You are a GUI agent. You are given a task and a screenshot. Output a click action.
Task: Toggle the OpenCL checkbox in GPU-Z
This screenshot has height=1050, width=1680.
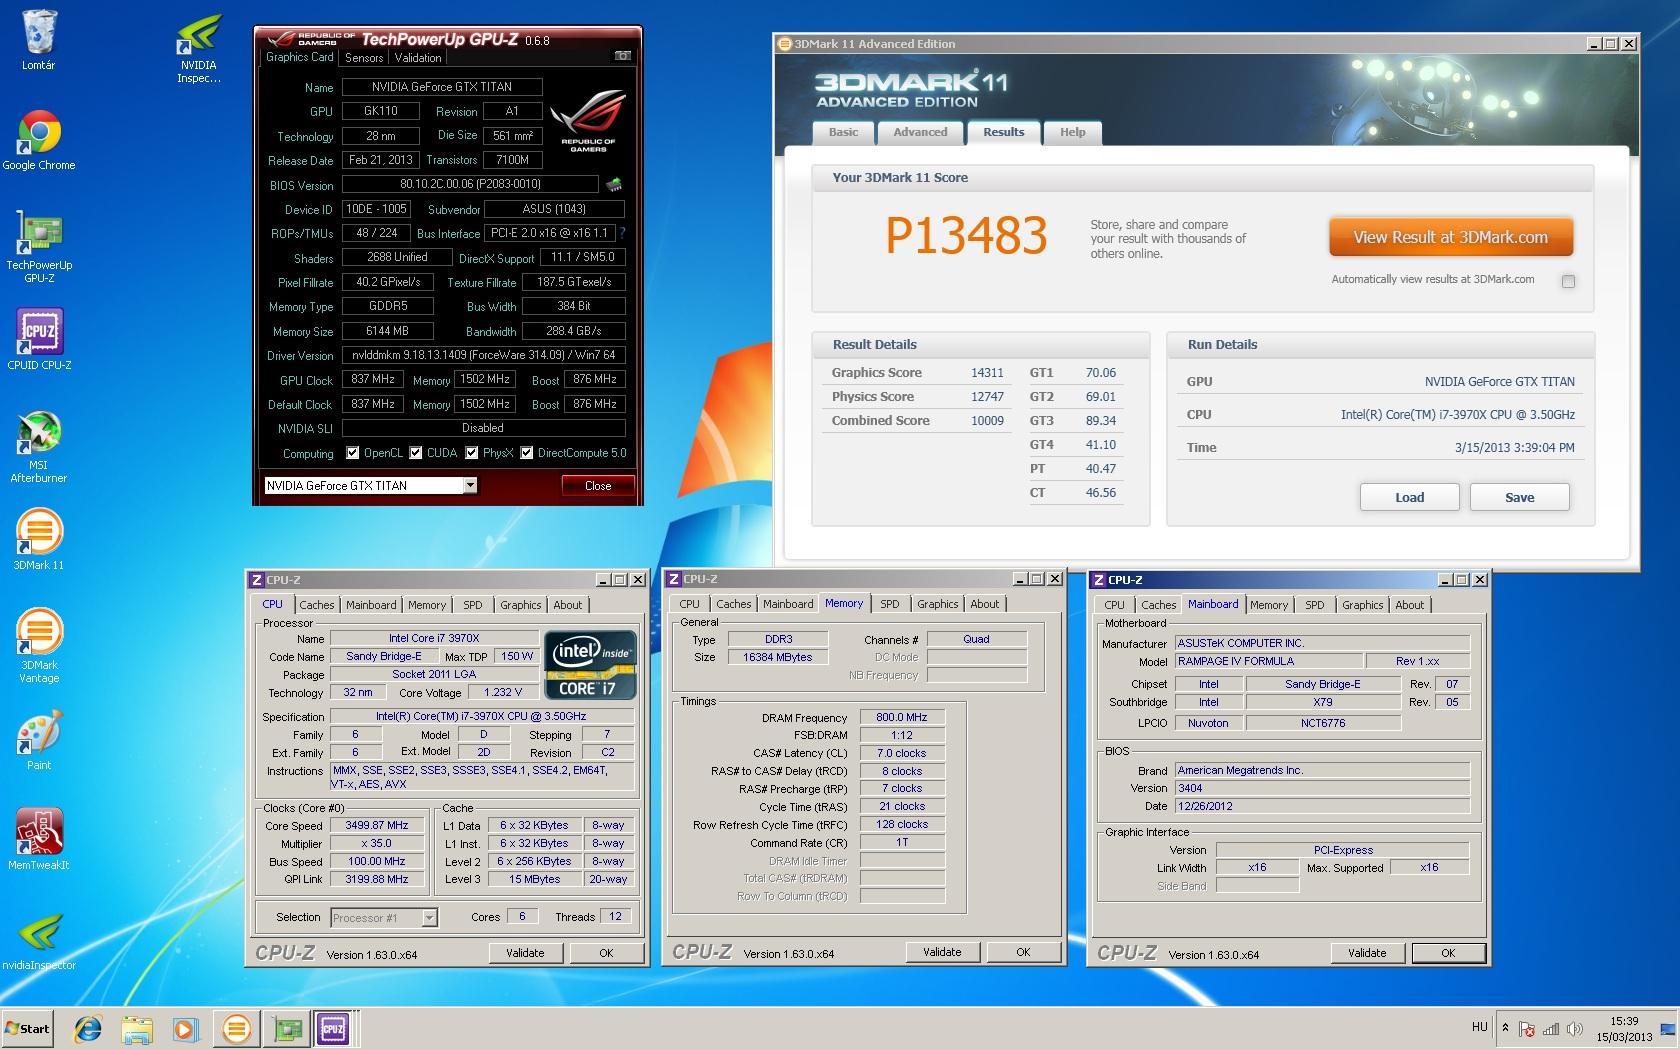tap(353, 453)
